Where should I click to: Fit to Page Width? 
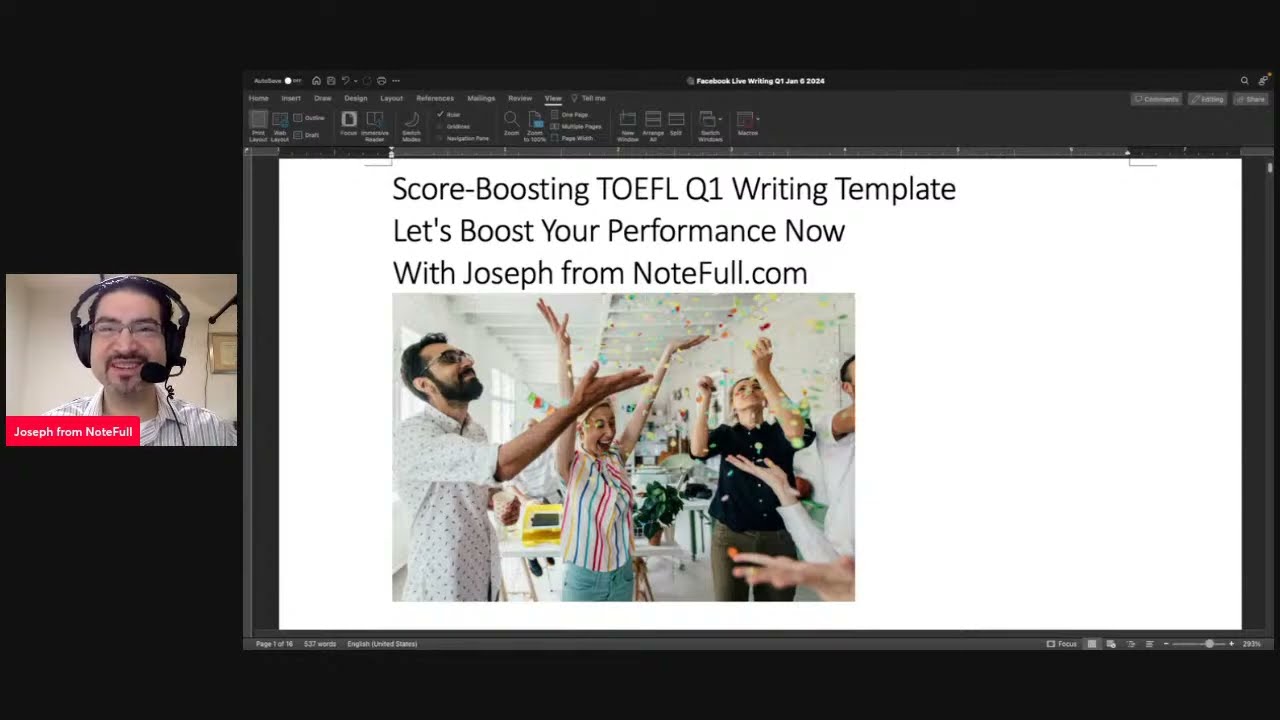click(572, 139)
